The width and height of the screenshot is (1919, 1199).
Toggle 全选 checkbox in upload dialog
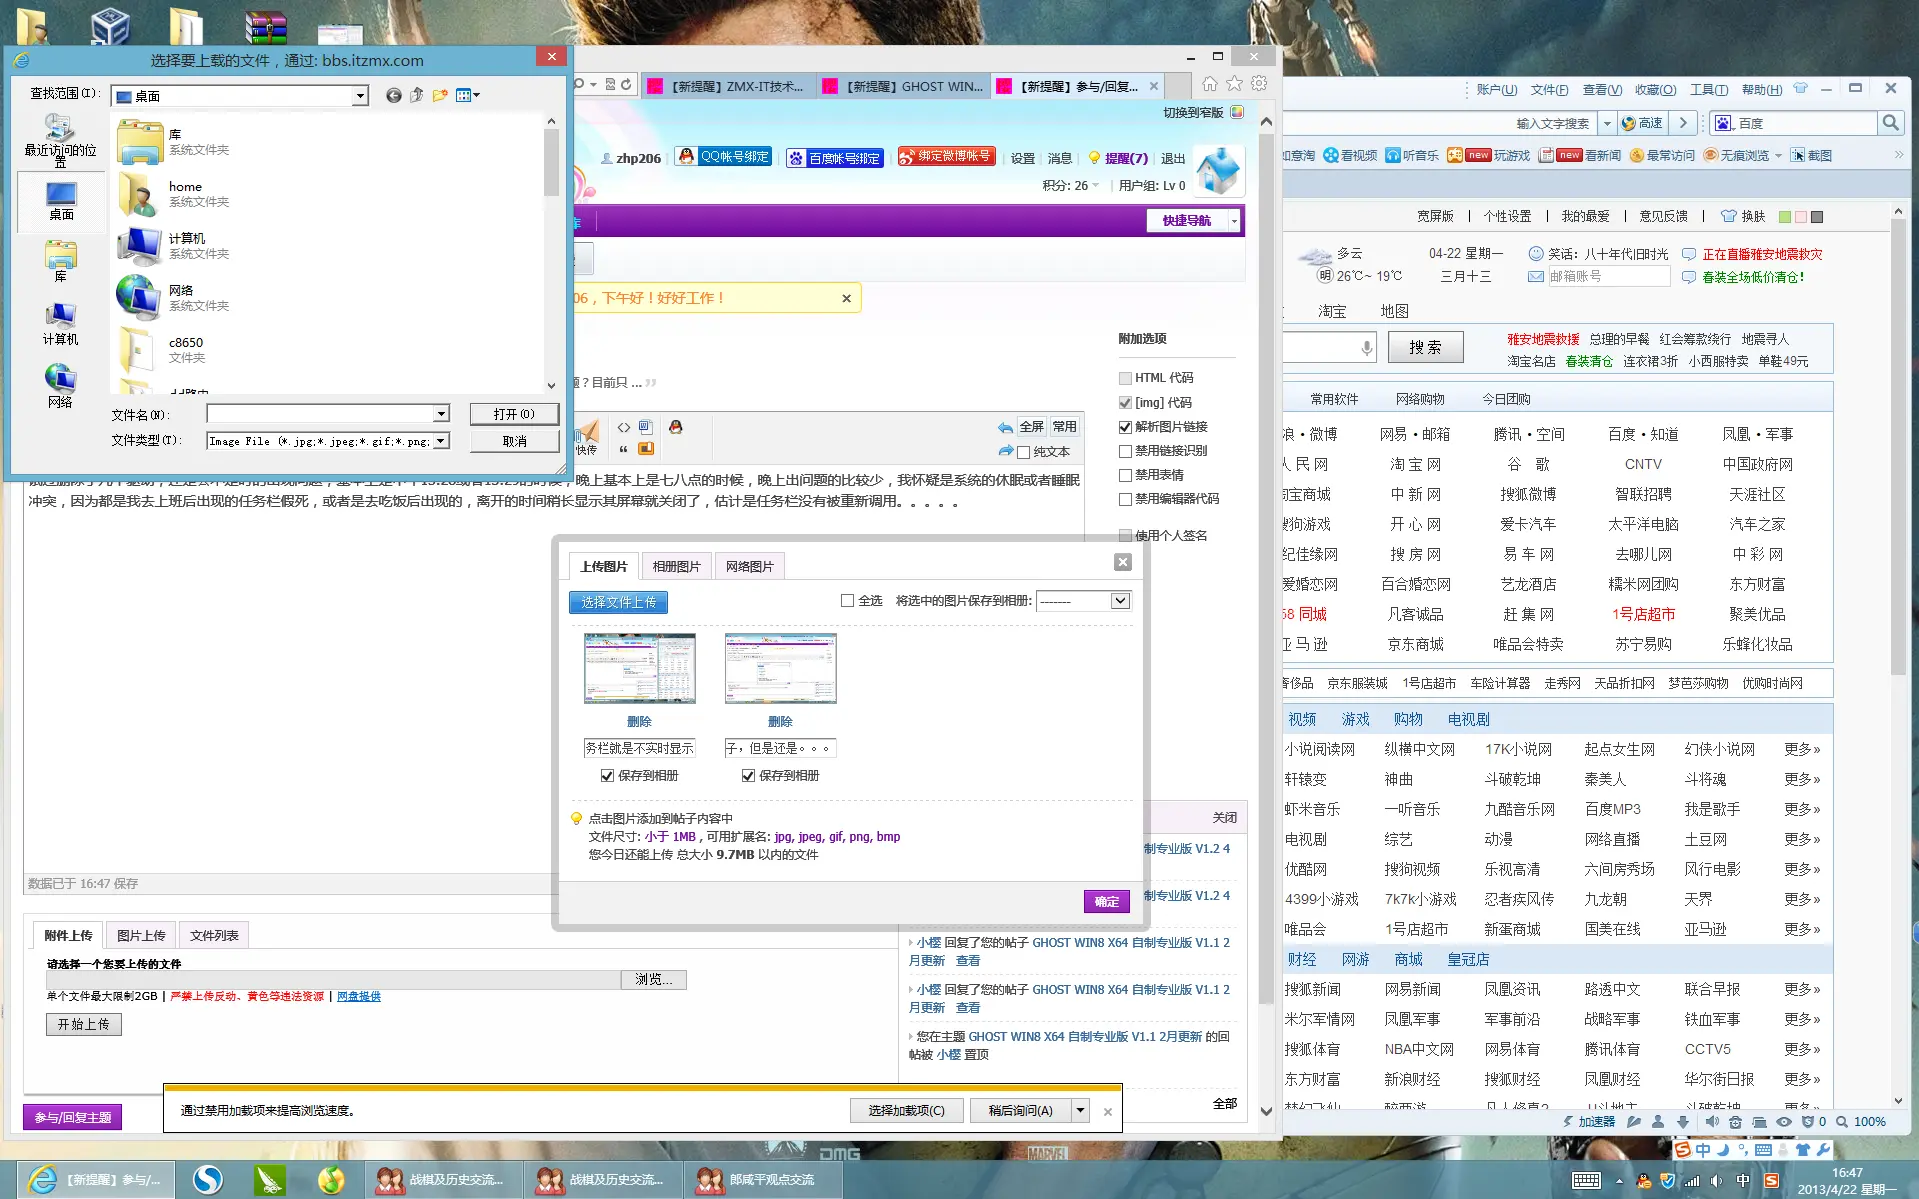847,601
